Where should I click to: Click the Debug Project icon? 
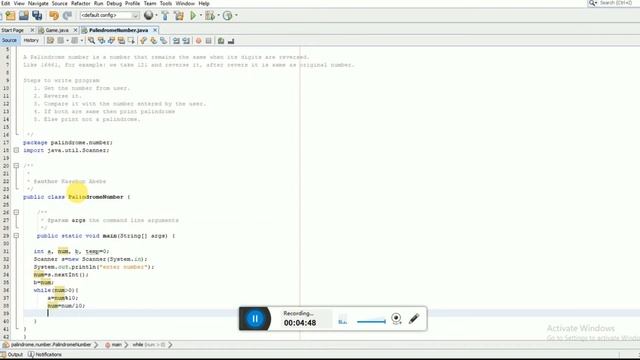210,16
